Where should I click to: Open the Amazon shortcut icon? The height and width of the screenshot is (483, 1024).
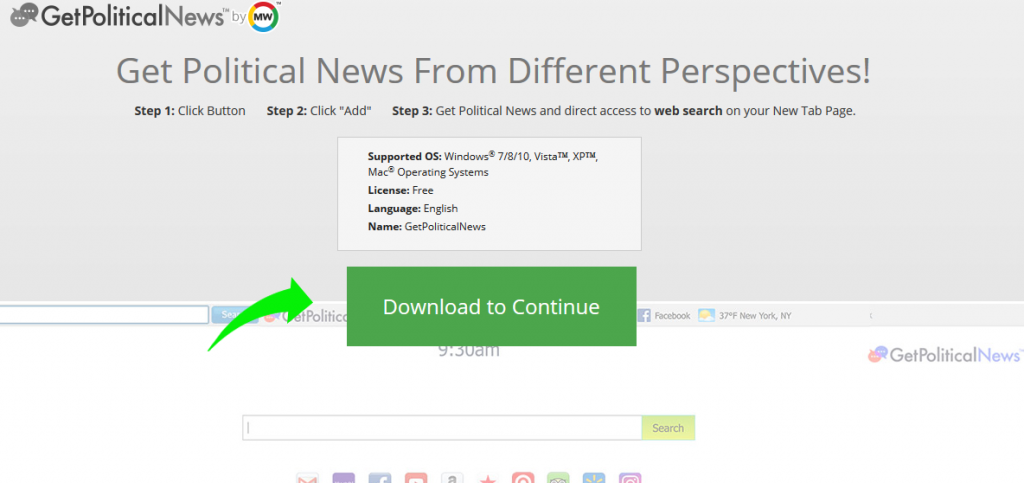tap(451, 478)
